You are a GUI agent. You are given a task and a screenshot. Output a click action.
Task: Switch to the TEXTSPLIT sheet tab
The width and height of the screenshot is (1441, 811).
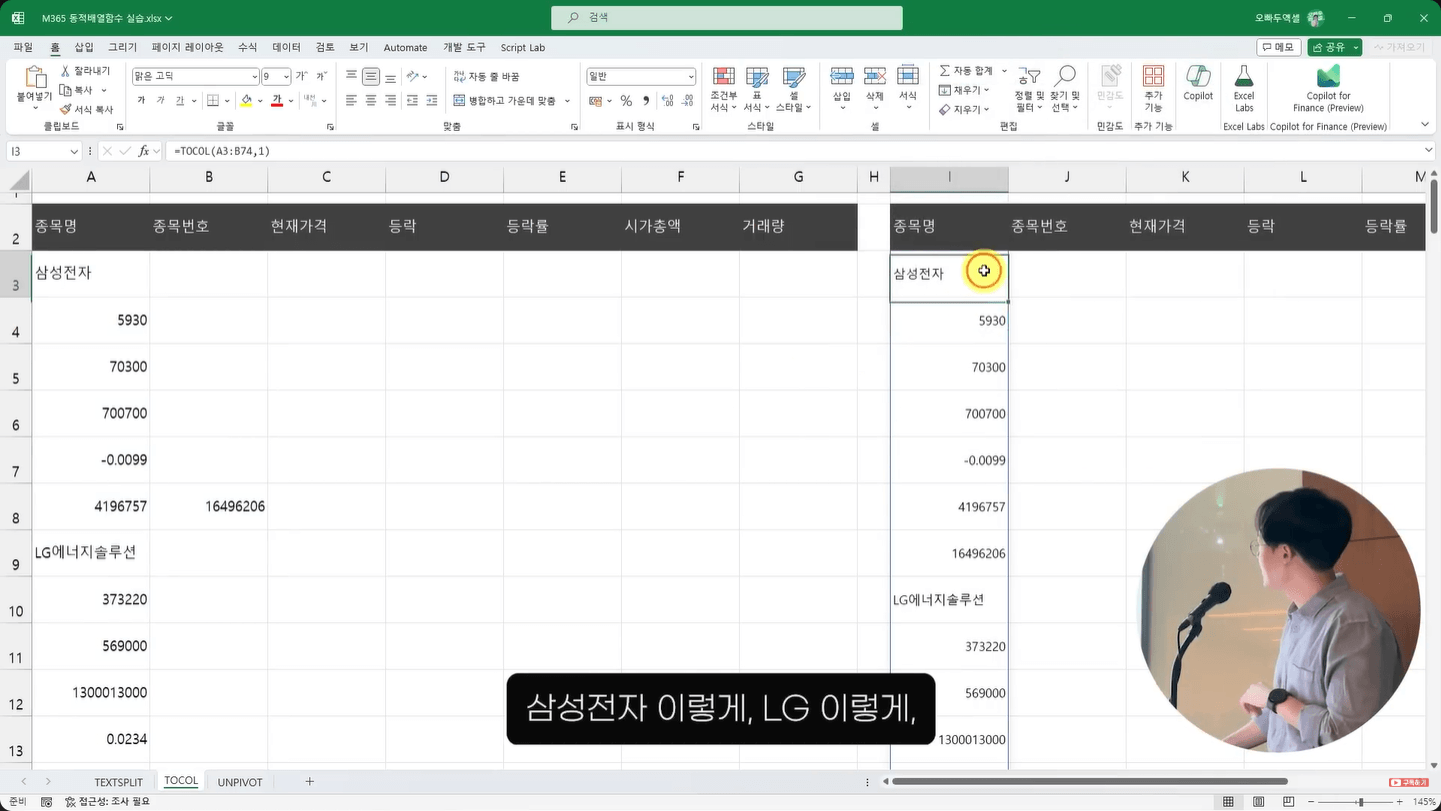[x=119, y=782]
